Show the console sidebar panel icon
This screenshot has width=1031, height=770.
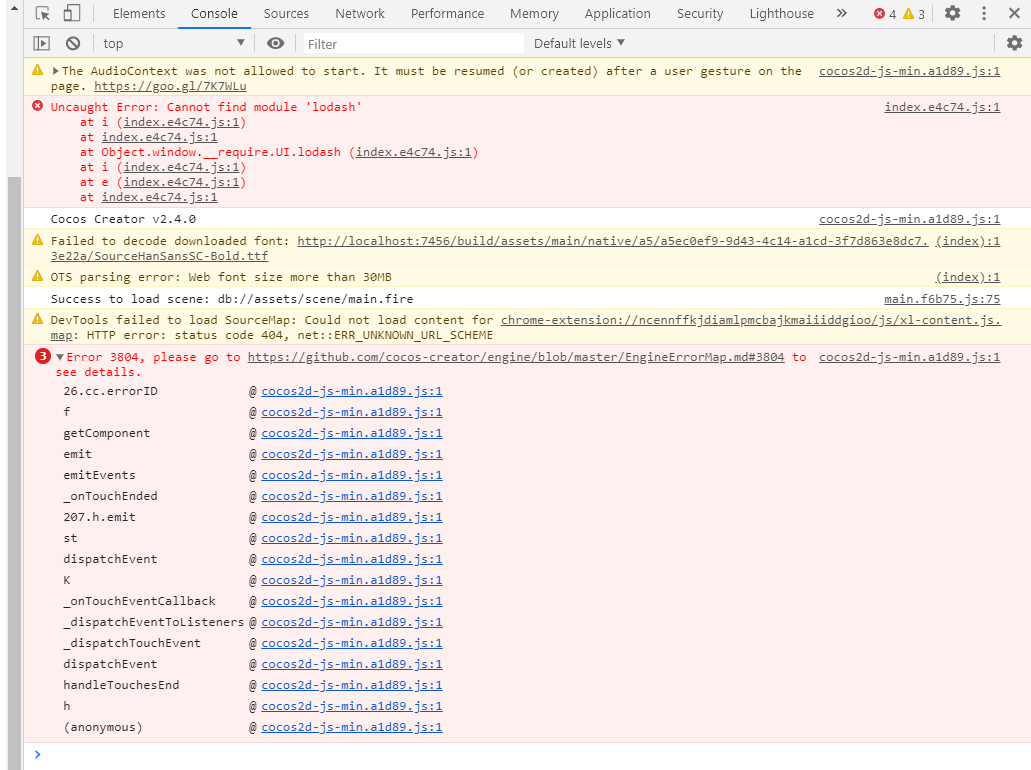pos(41,43)
